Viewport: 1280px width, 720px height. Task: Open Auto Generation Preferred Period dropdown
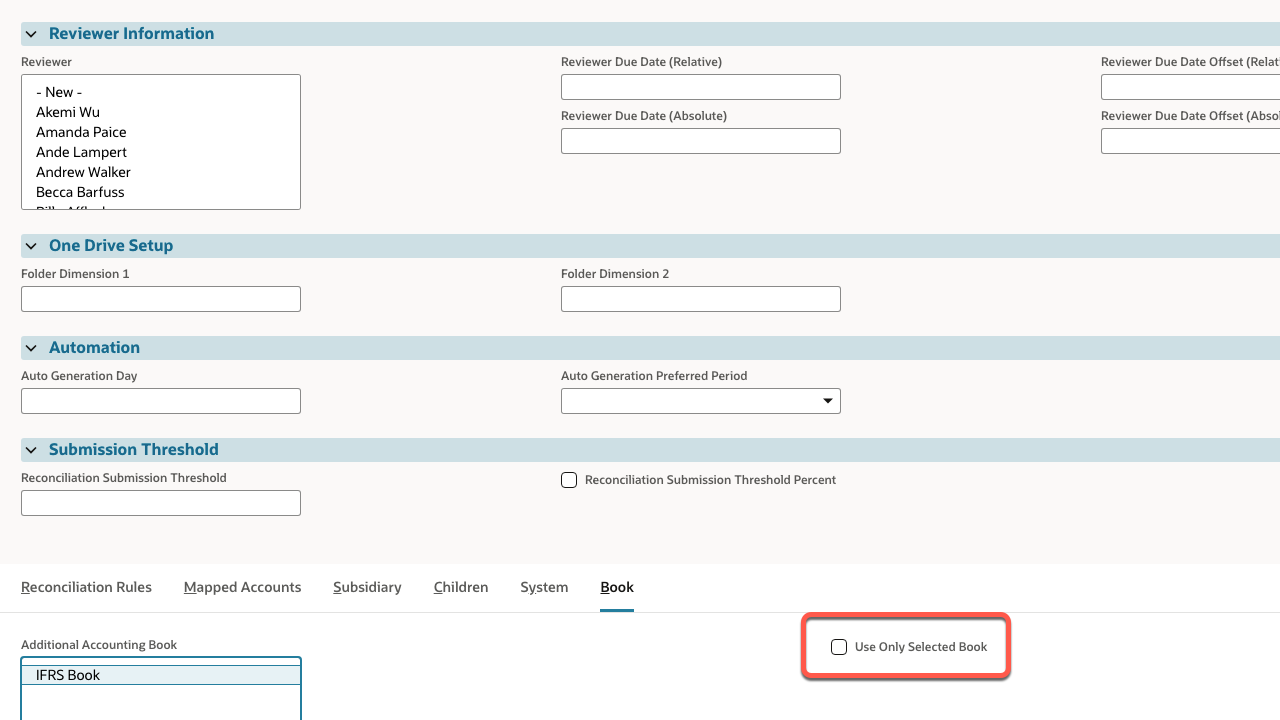tap(700, 401)
